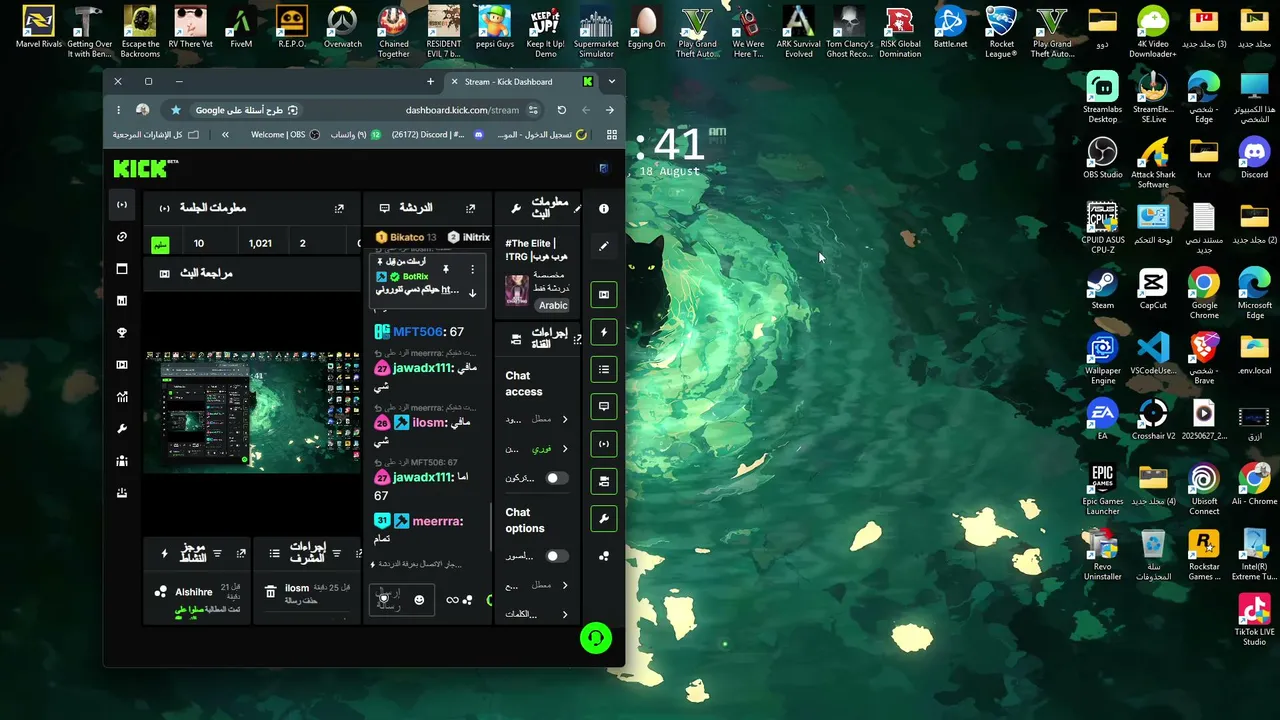Click the طرح أسئلة على Google button

coord(246,110)
